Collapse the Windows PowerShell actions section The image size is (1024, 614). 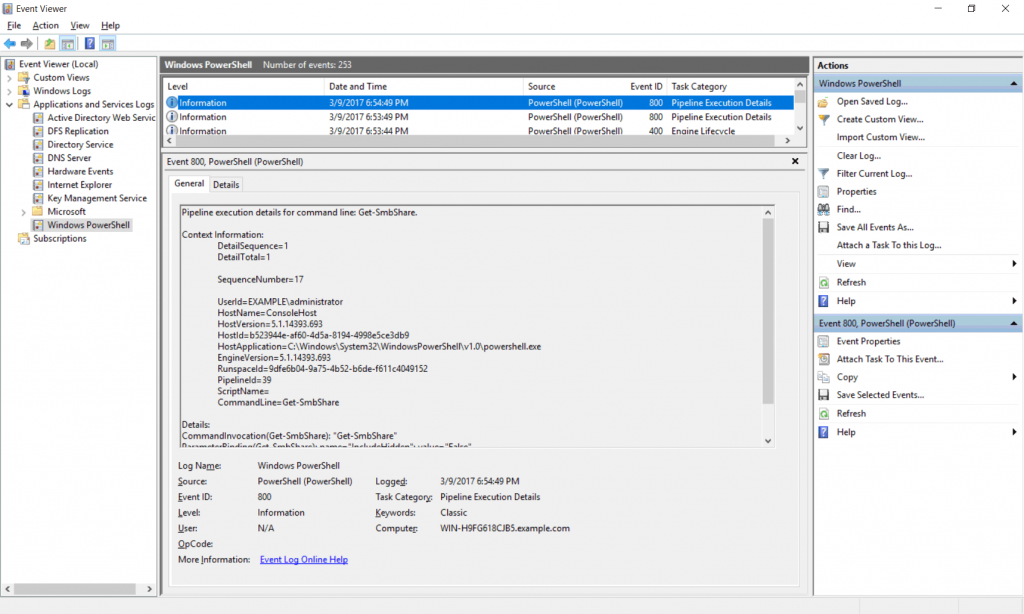coord(1014,84)
